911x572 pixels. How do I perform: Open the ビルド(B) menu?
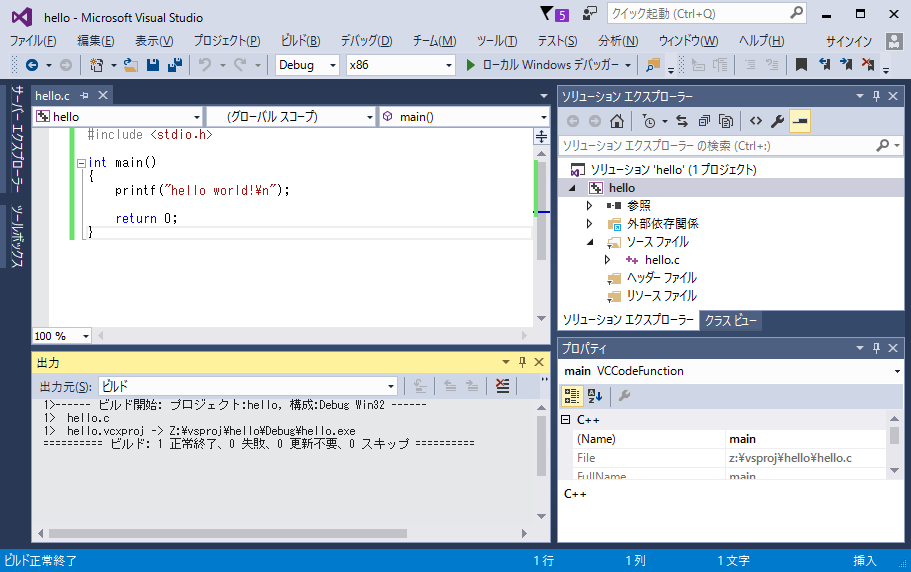(300, 41)
